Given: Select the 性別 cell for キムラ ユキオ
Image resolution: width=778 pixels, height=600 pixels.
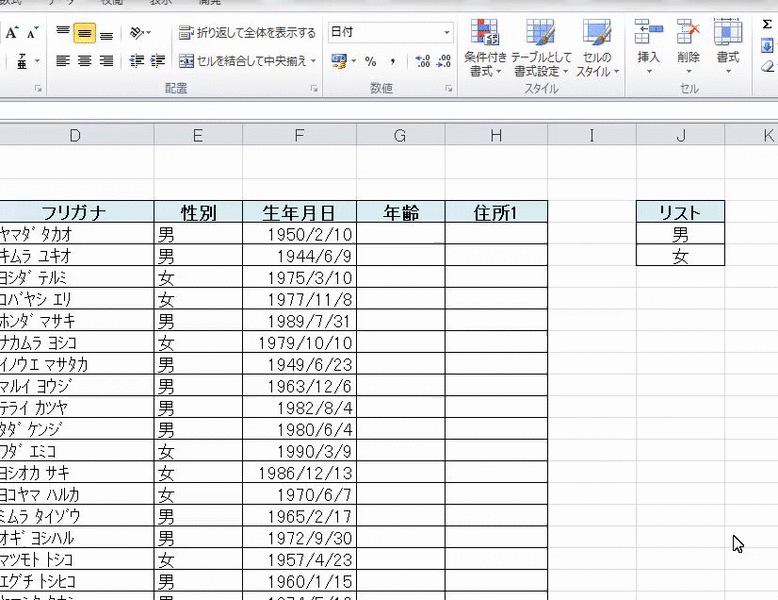Looking at the screenshot, I should click(x=198, y=256).
